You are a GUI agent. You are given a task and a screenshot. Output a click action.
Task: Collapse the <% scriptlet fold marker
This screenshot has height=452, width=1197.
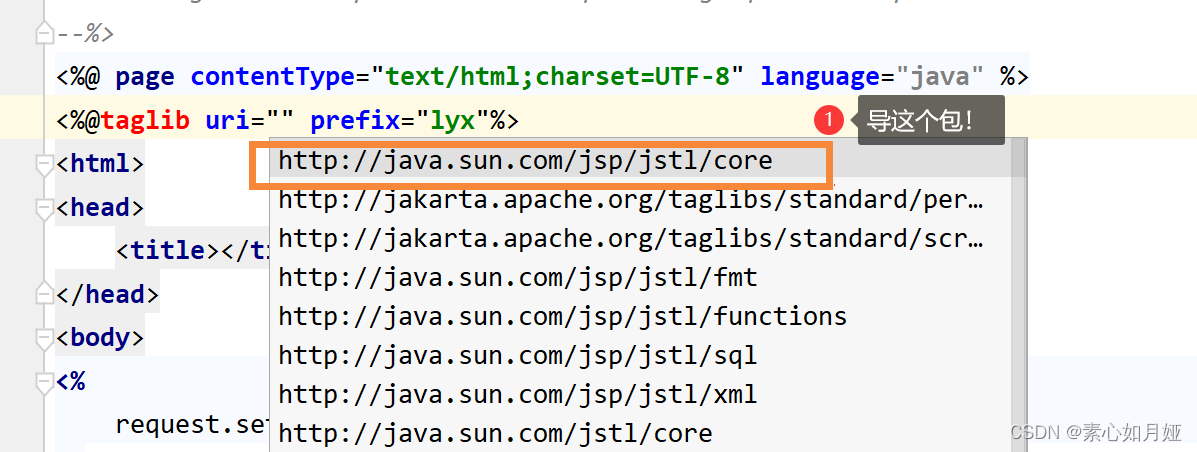(45, 382)
